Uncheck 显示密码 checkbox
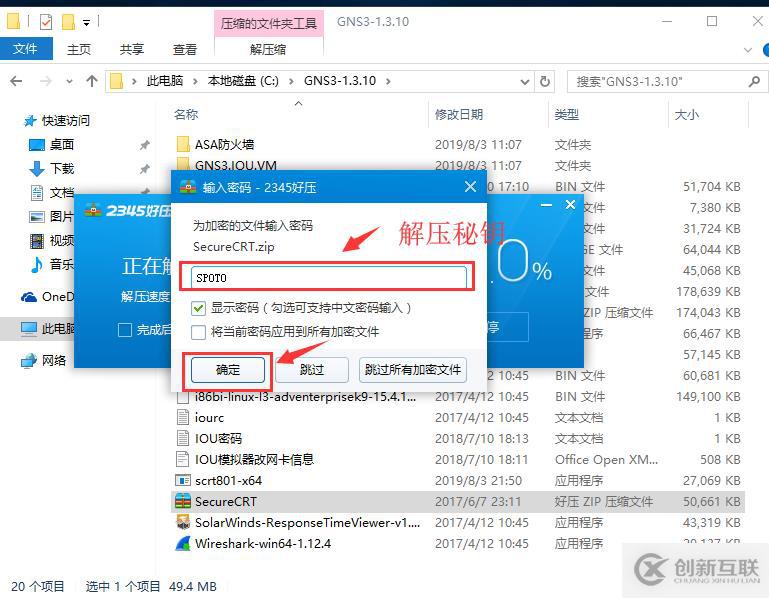769x598 pixels. click(x=198, y=308)
